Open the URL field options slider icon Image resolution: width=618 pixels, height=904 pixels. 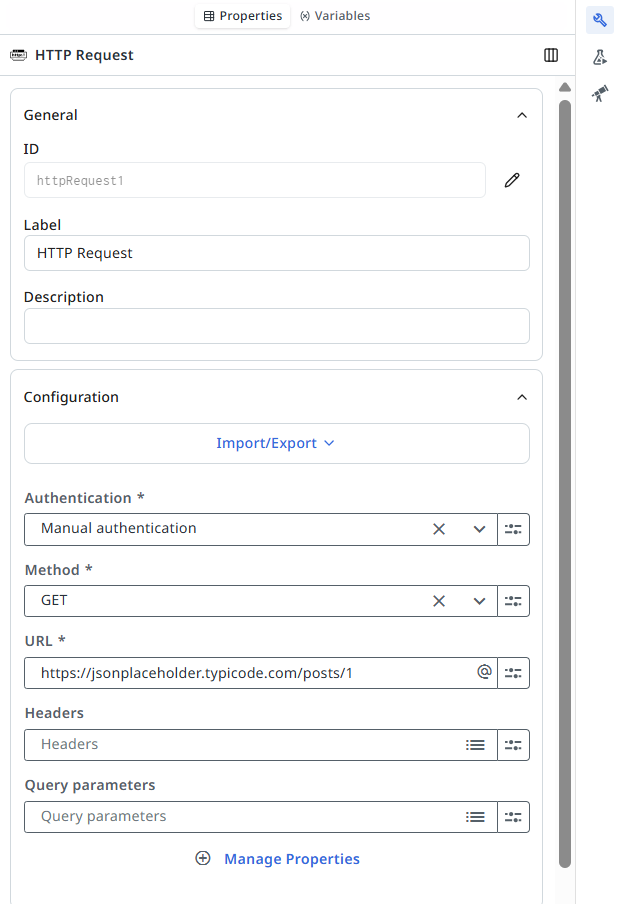[513, 673]
